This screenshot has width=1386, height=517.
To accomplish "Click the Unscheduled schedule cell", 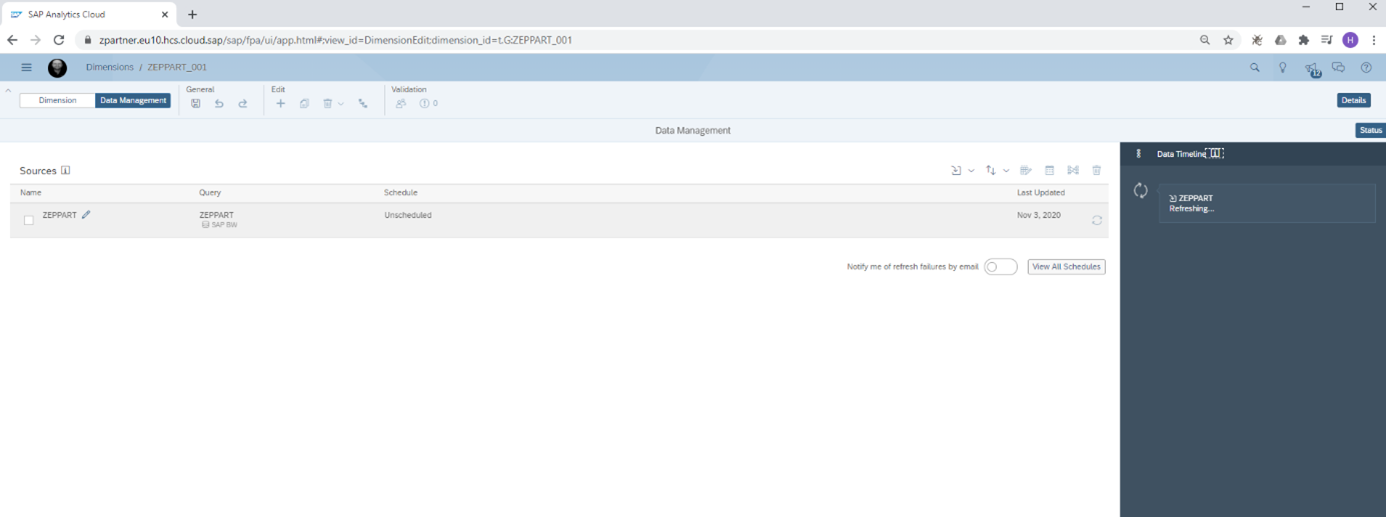I will click(408, 215).
